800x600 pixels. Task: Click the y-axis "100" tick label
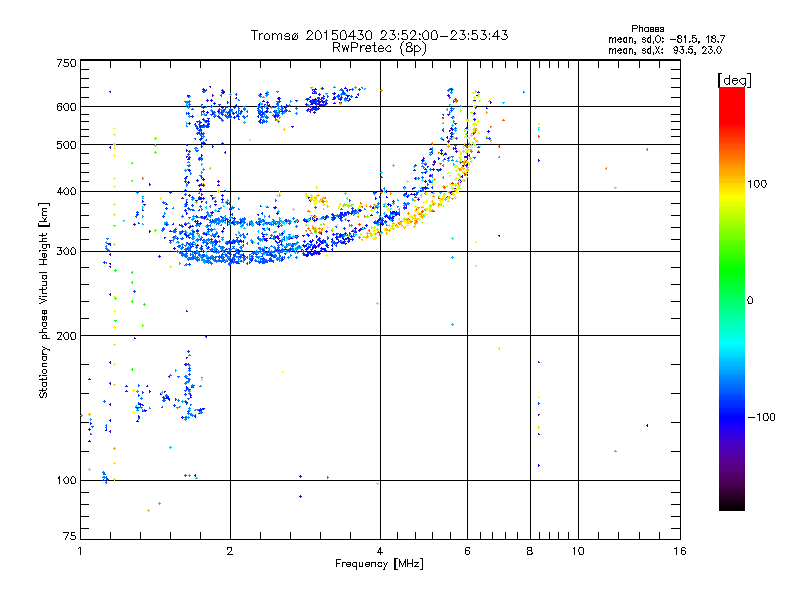click(66, 480)
